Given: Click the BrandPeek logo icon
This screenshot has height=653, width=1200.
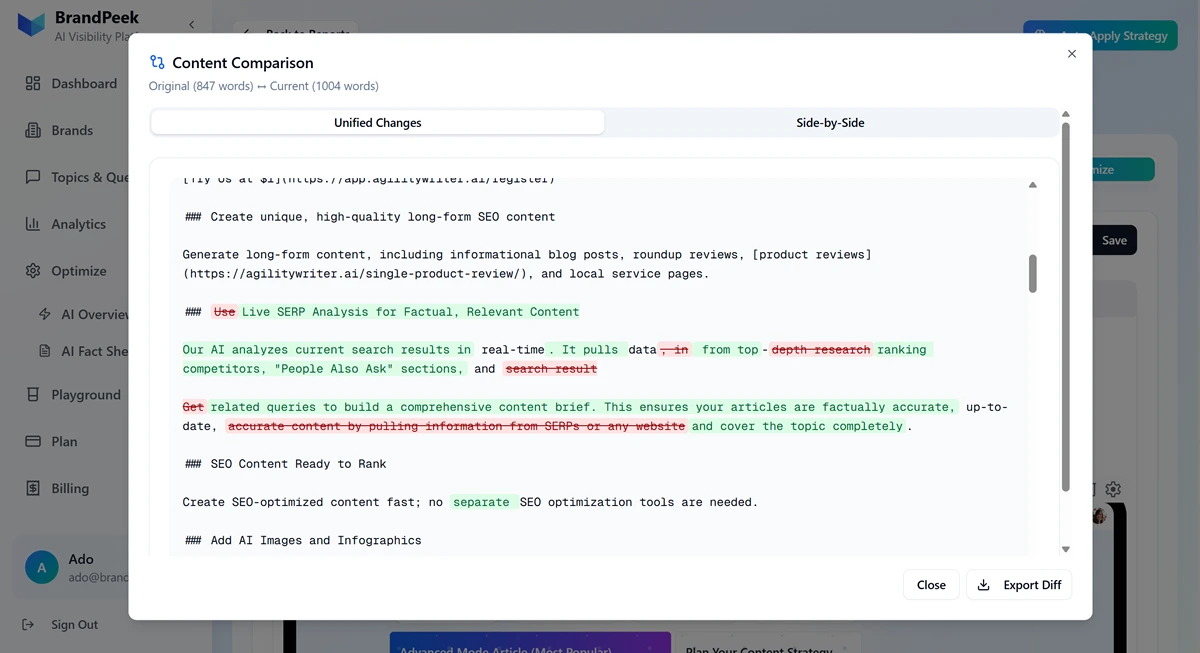Looking at the screenshot, I should 32,25.
